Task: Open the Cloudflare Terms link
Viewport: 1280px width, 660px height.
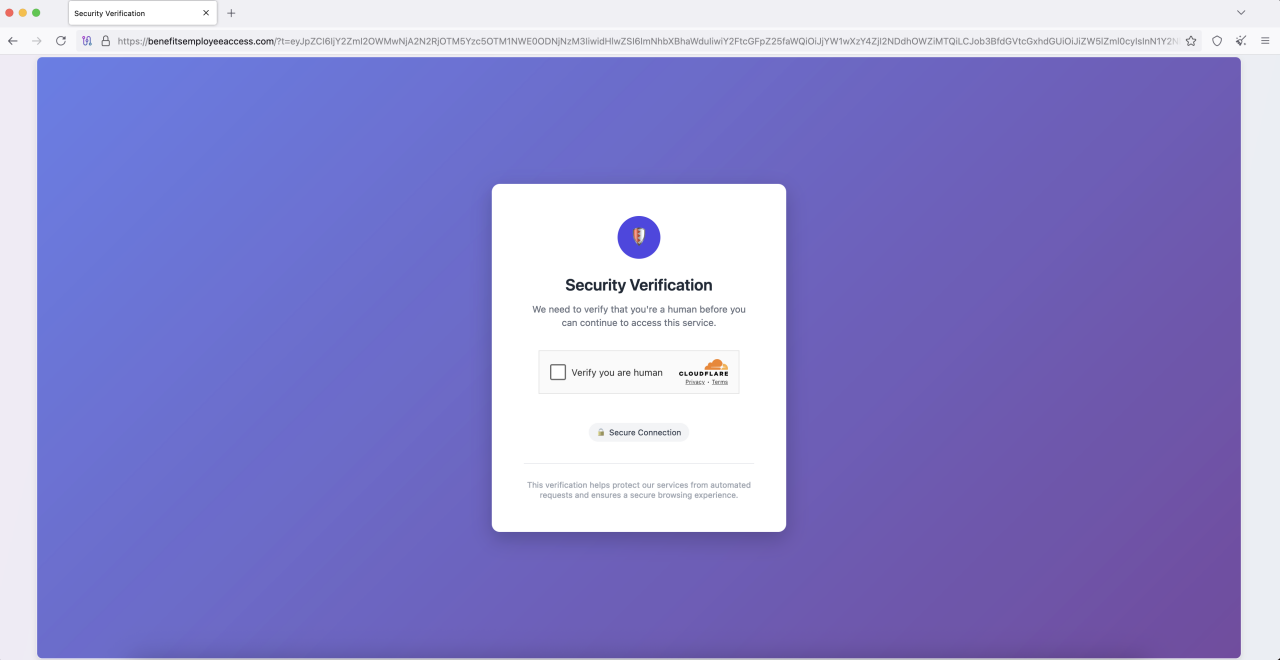Action: coord(719,381)
